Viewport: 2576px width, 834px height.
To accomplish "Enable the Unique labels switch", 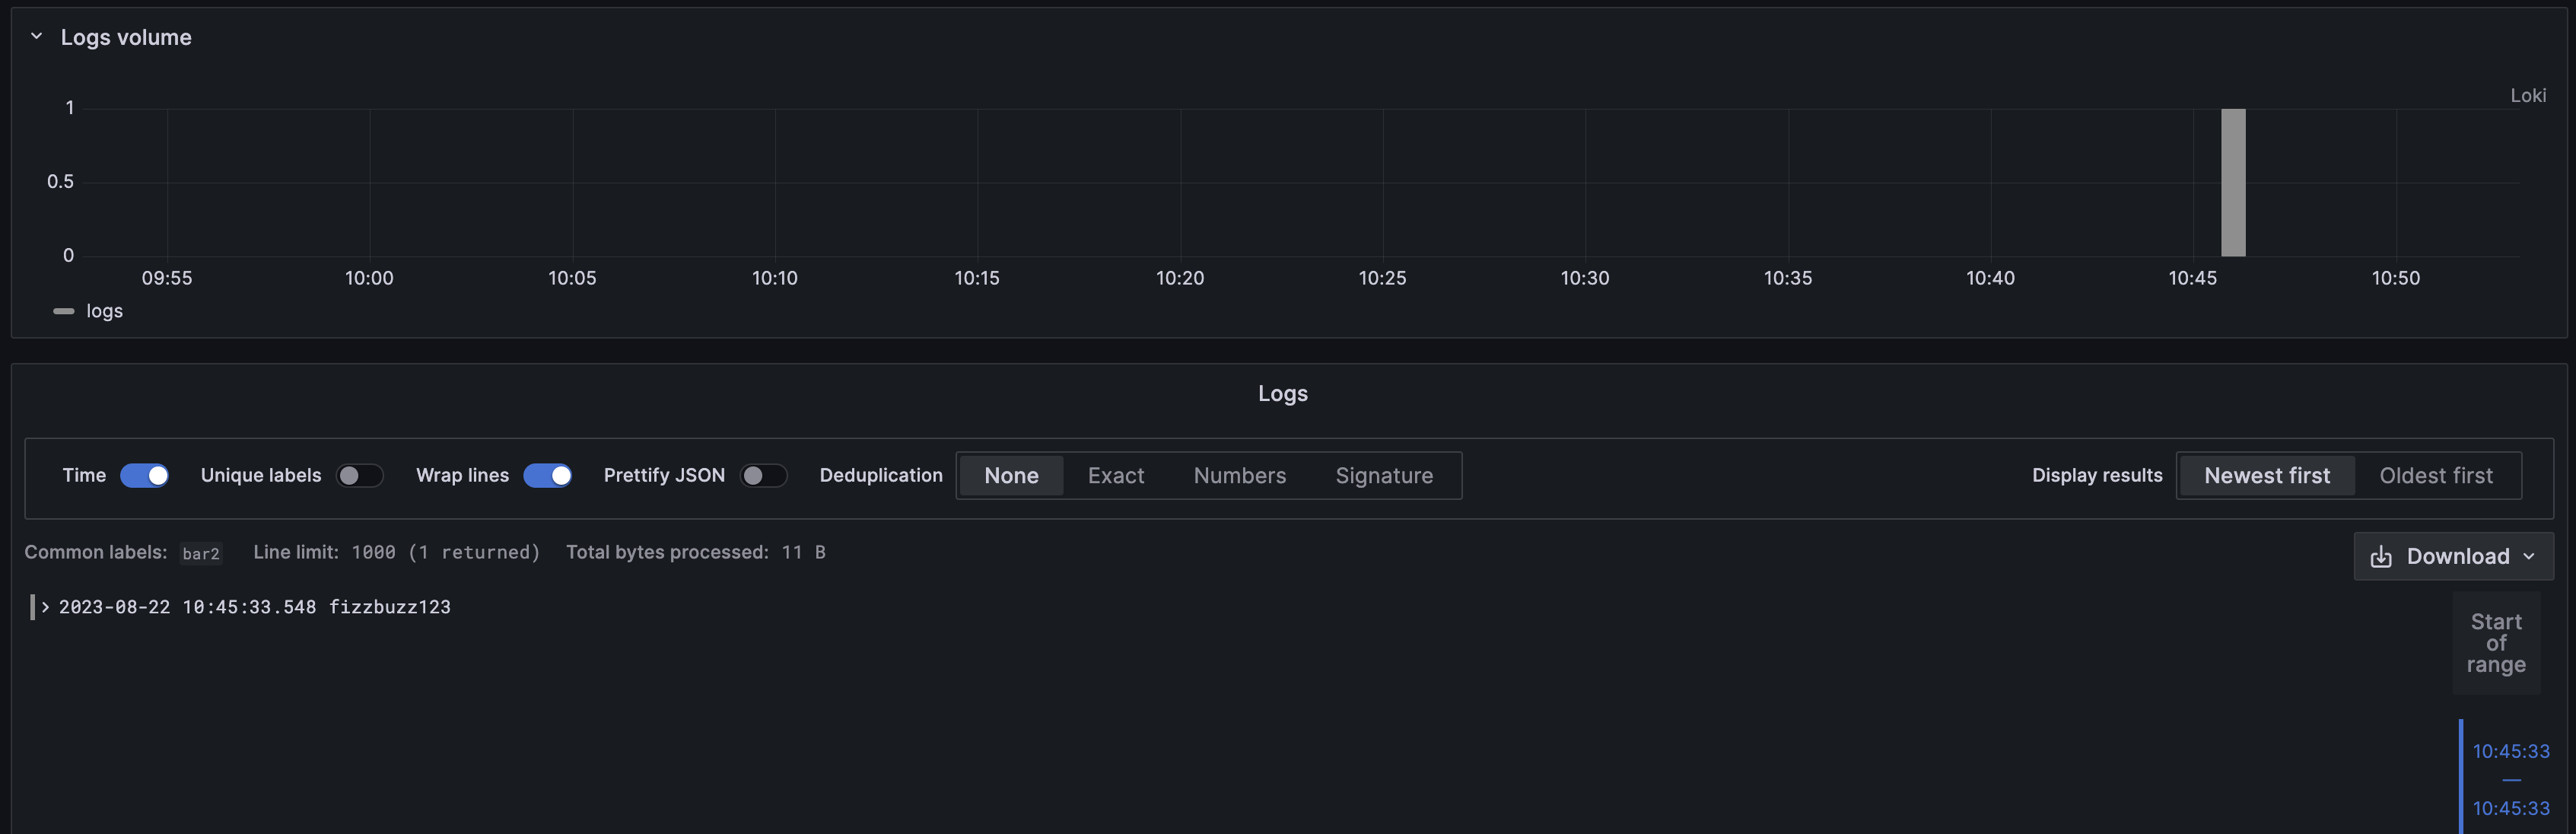I will [x=359, y=475].
